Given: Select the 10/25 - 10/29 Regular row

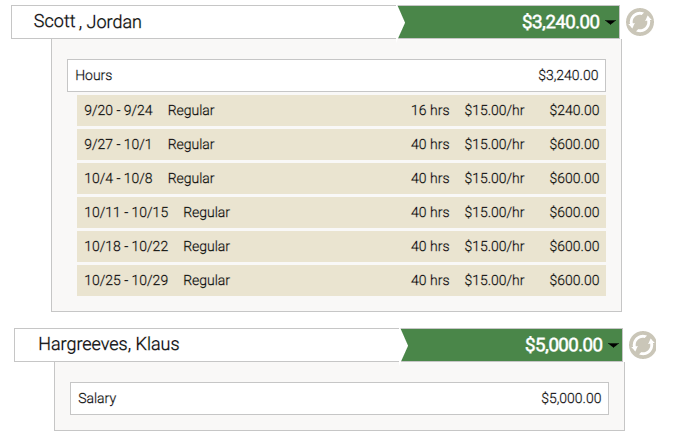Looking at the screenshot, I should pyautogui.click(x=341, y=280).
